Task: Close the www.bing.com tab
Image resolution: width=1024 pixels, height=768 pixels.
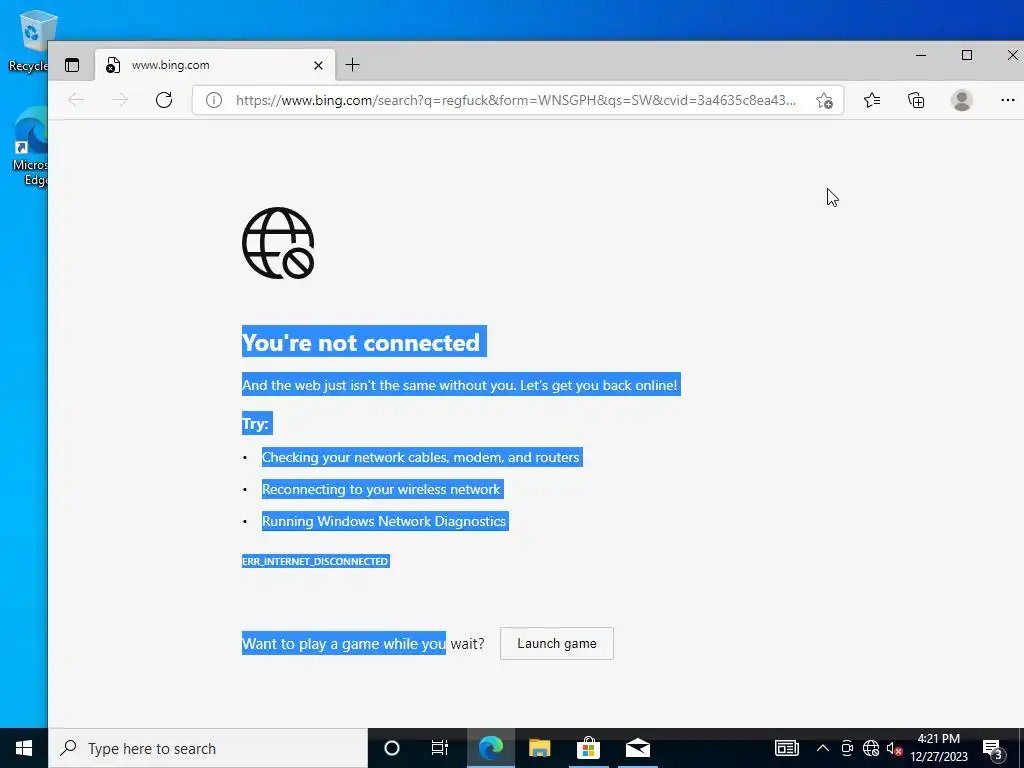Action: point(318,65)
